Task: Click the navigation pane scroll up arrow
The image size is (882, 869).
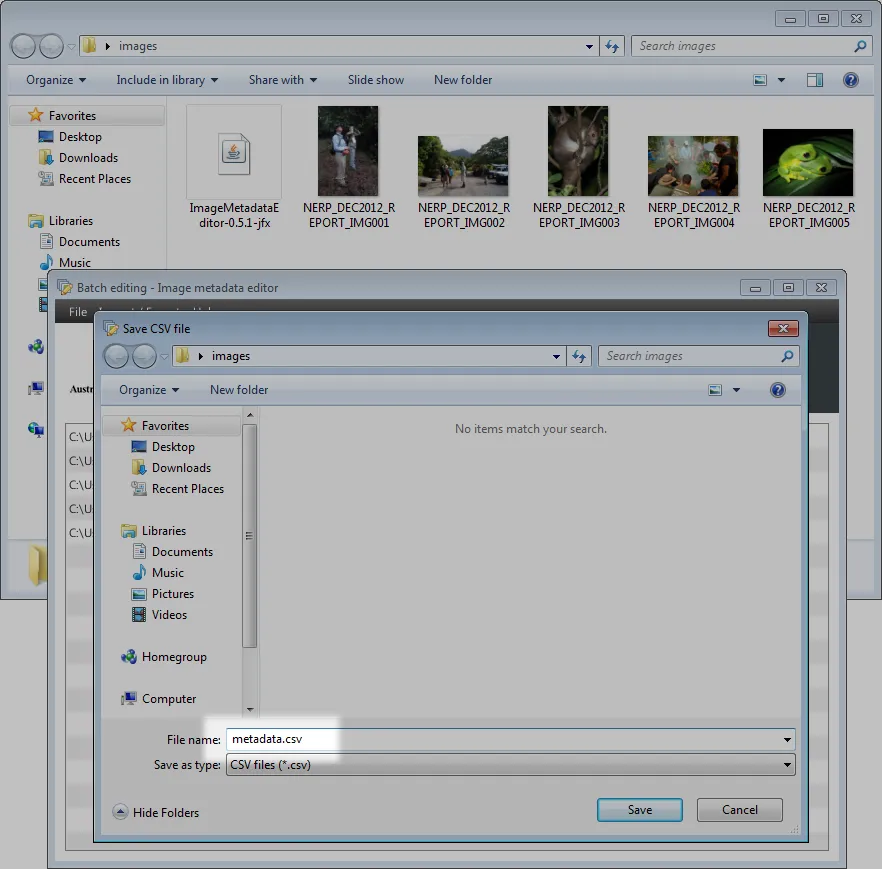Action: tap(250, 415)
